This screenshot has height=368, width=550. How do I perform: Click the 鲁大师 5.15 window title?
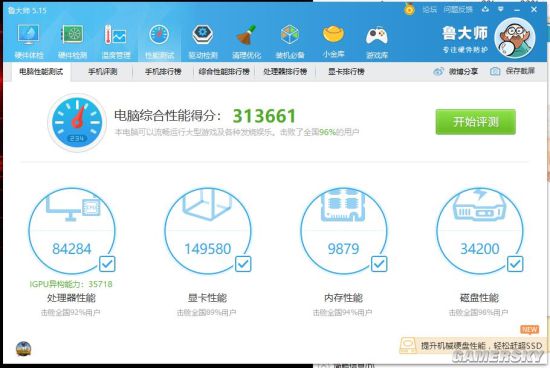27,10
